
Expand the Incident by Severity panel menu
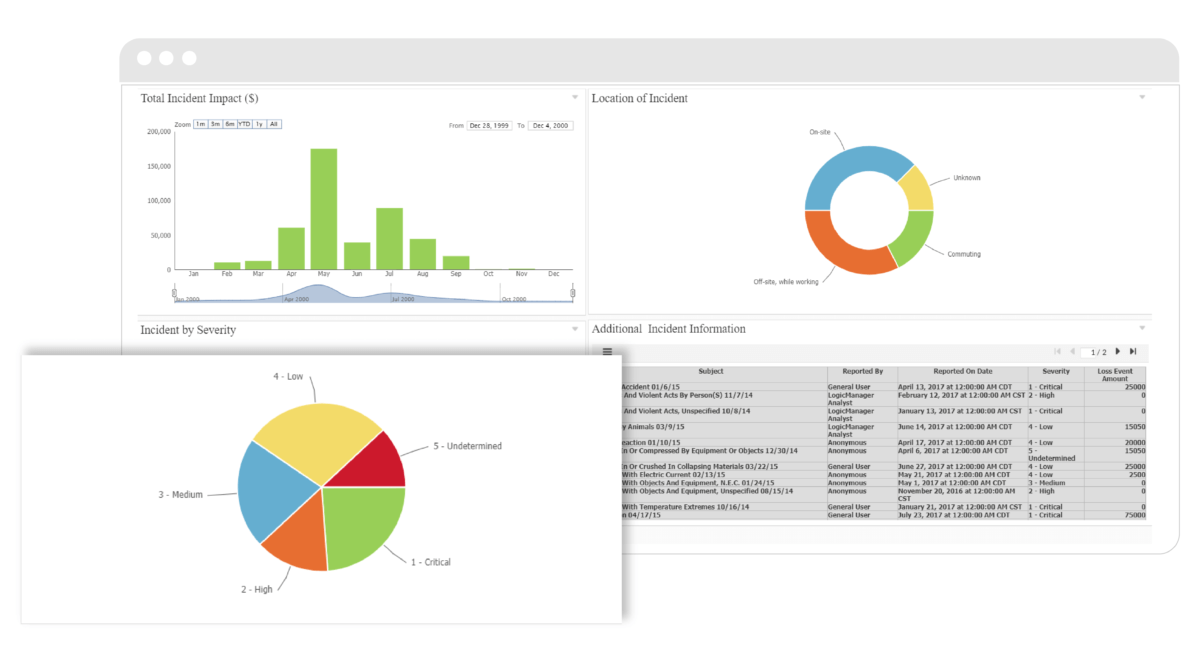(575, 329)
